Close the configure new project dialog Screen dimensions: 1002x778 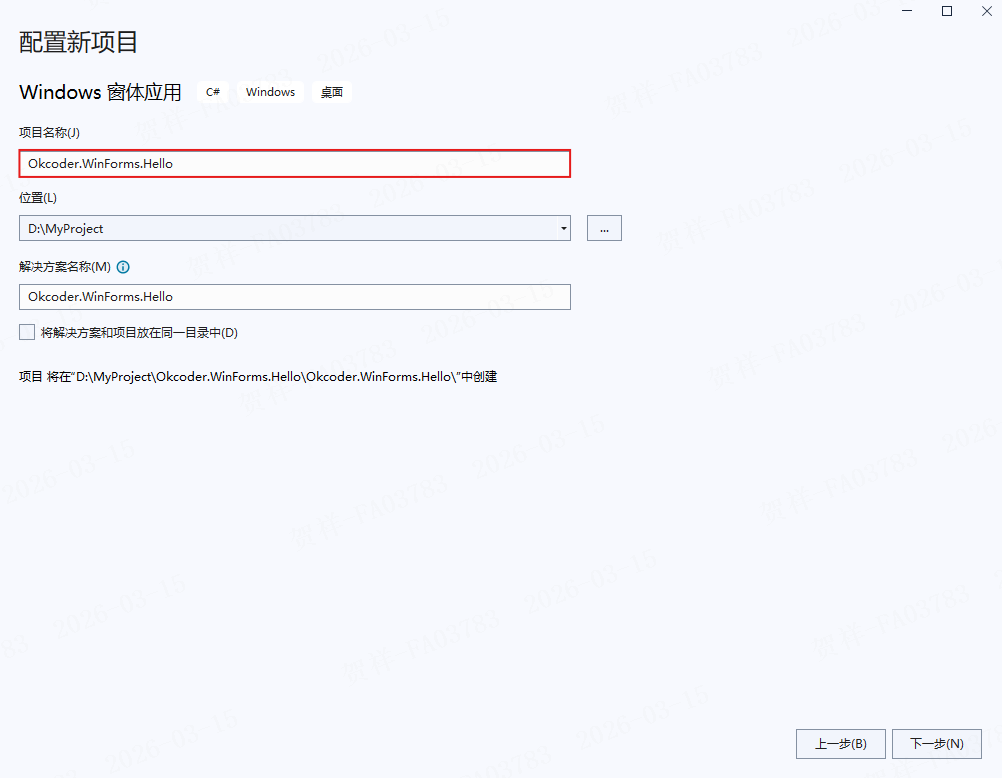point(987,12)
